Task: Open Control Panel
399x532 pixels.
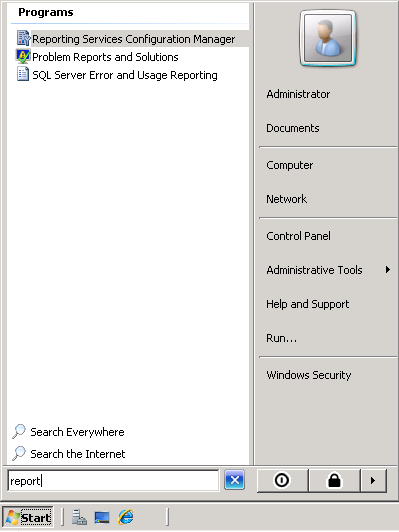Action: pyautogui.click(x=298, y=236)
